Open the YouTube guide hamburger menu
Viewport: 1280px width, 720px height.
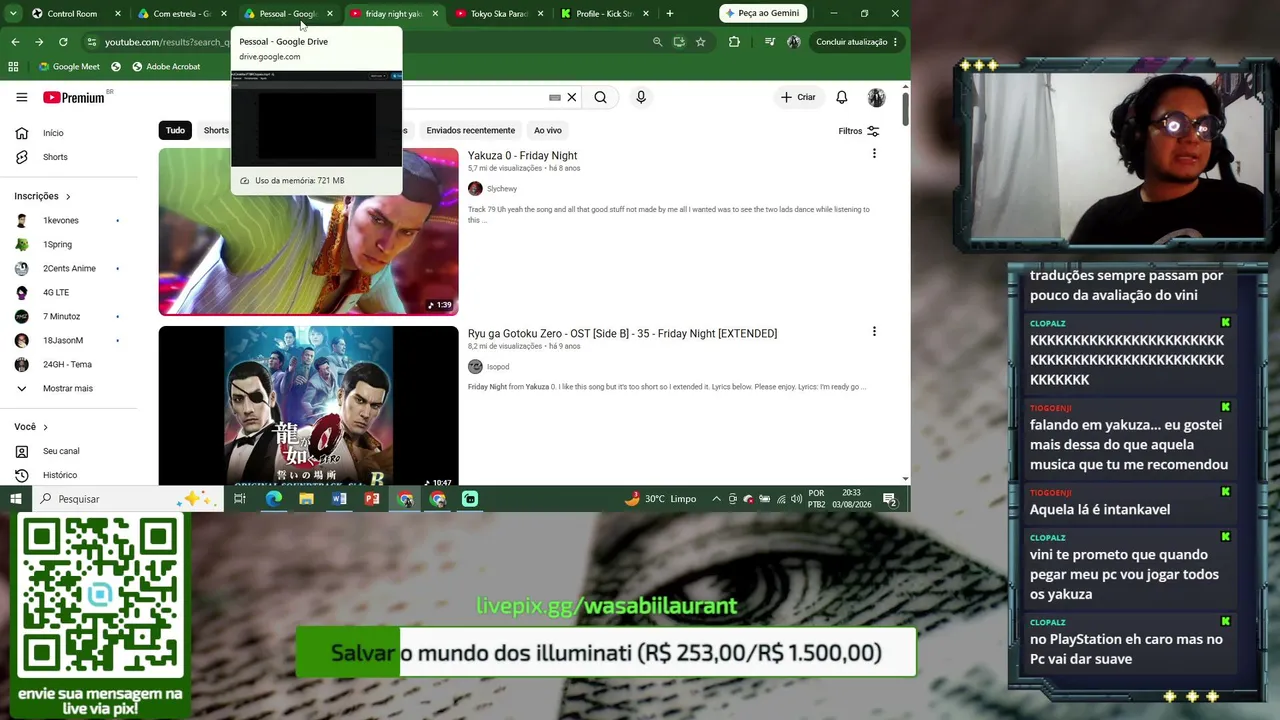point(22,97)
